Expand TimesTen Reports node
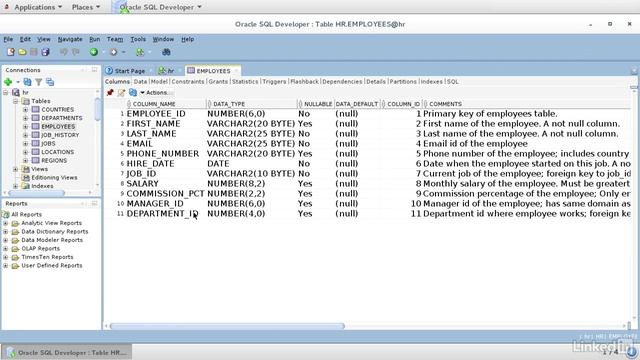Screen dimensions: 640x360 coord(6,257)
